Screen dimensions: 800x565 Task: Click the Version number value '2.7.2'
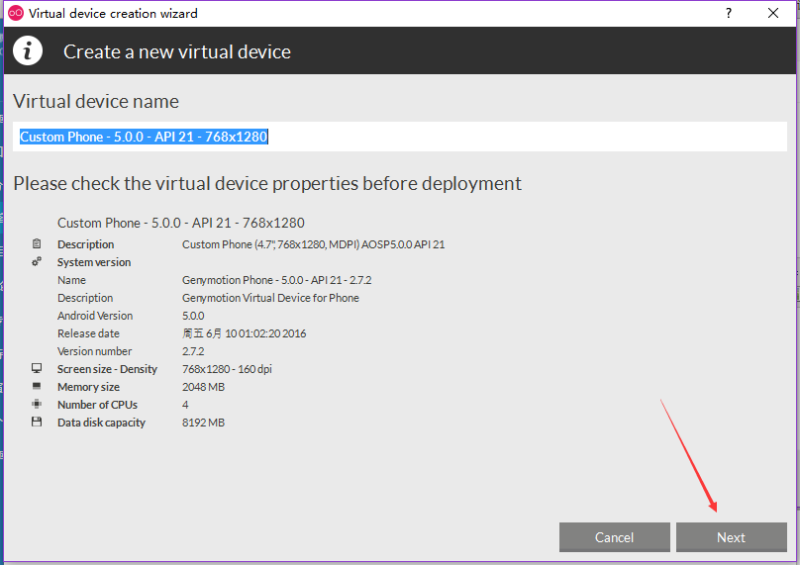[x=193, y=352]
